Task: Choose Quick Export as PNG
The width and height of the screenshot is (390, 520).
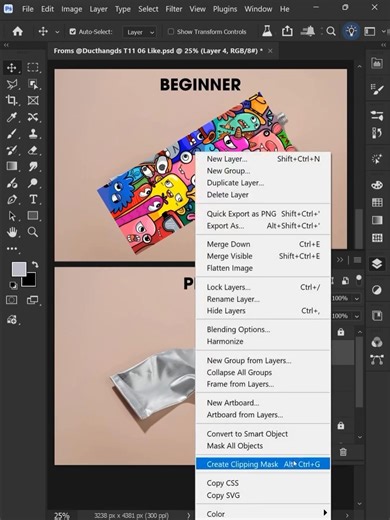Action: pyautogui.click(x=263, y=214)
